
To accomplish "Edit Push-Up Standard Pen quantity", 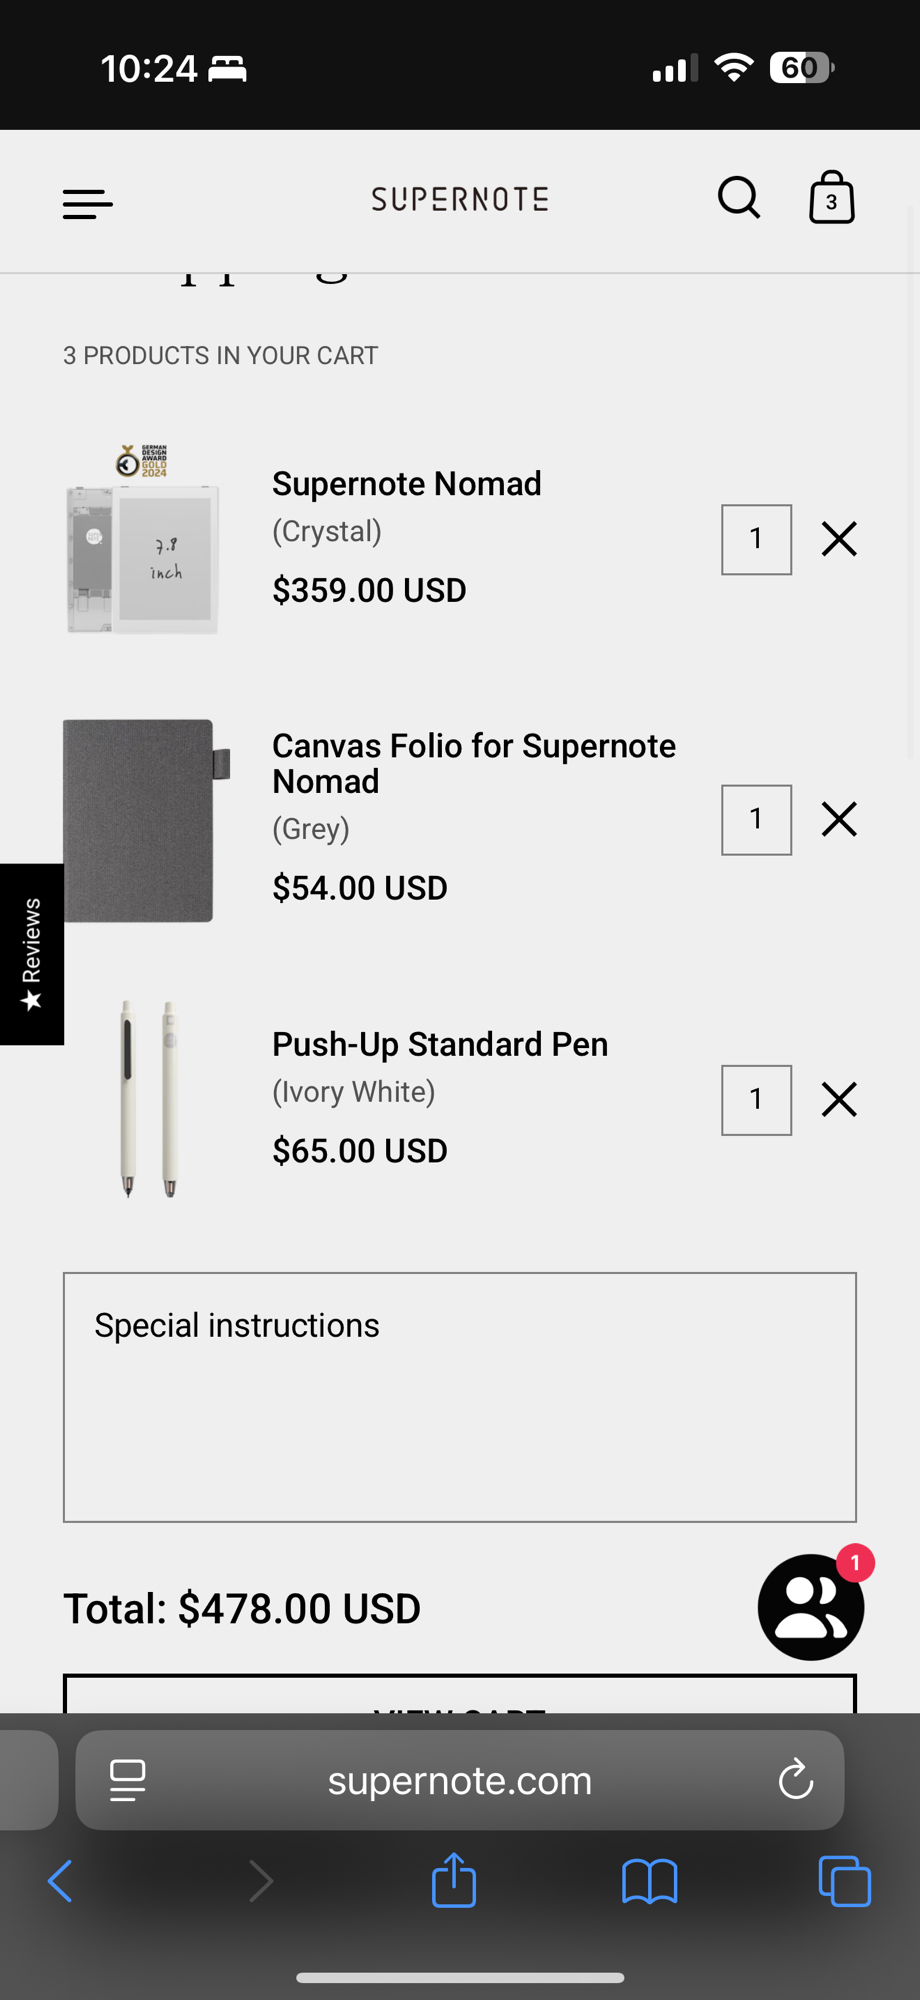I will pyautogui.click(x=756, y=1100).
